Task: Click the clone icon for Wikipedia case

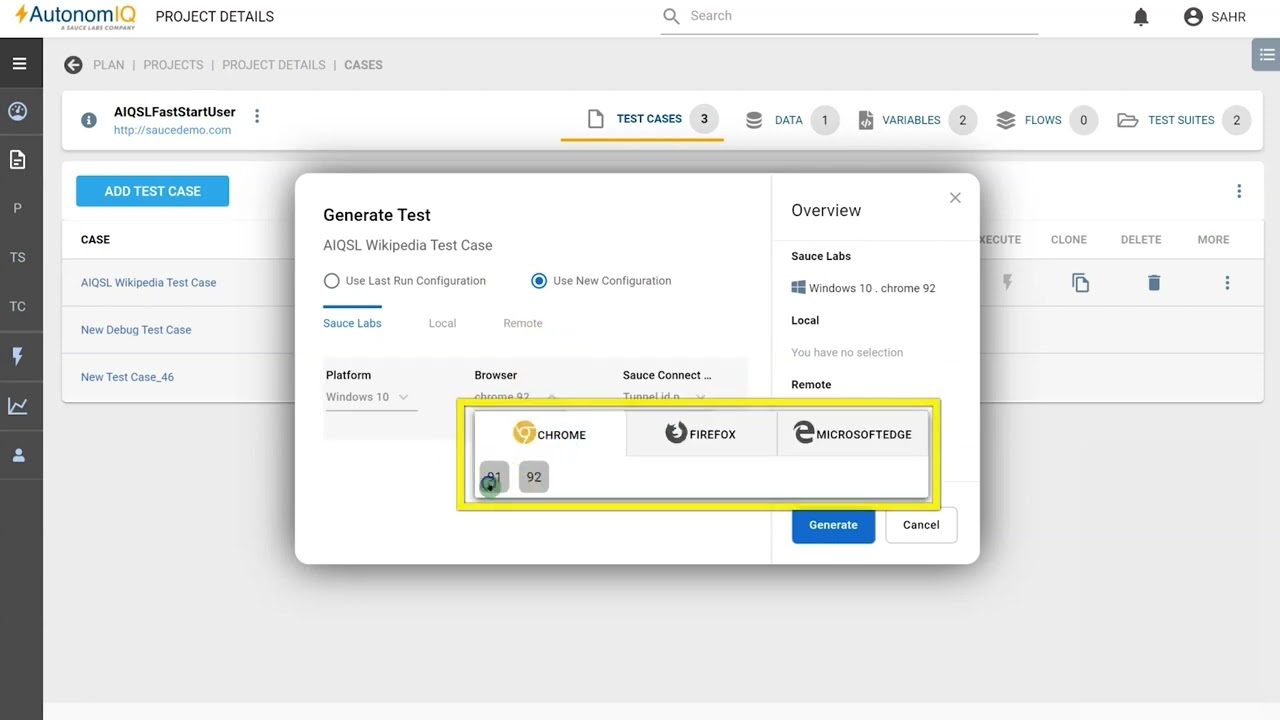Action: click(x=1080, y=283)
